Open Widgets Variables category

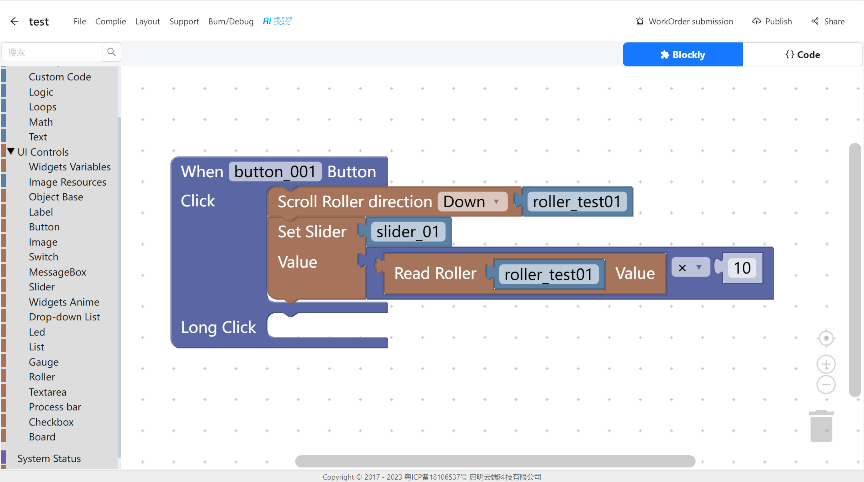pyautogui.click(x=69, y=167)
